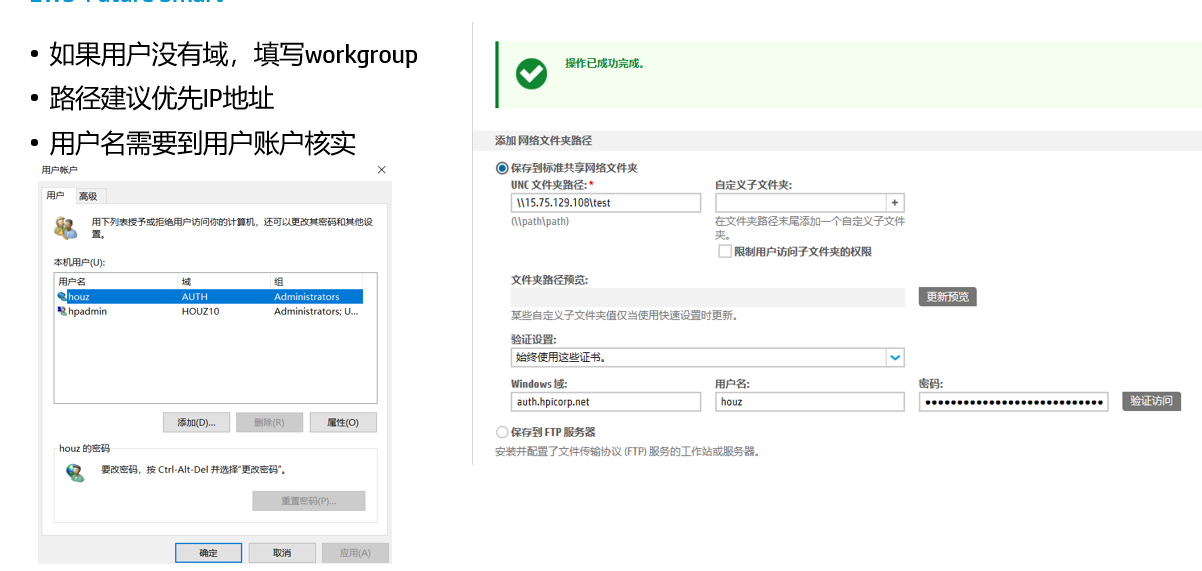Screen dimensions: 1202x571
Task: Click the 操作已成功完成 message text
Action: pos(605,63)
